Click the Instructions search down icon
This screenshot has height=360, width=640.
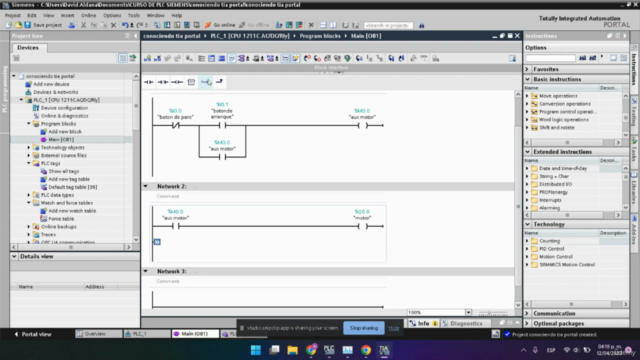pos(582,58)
